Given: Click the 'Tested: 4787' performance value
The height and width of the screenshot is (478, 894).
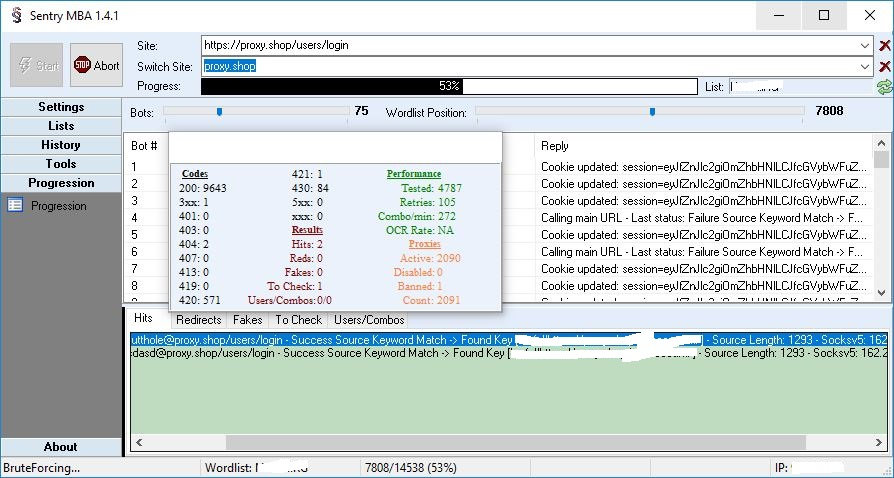Looking at the screenshot, I should coord(432,188).
